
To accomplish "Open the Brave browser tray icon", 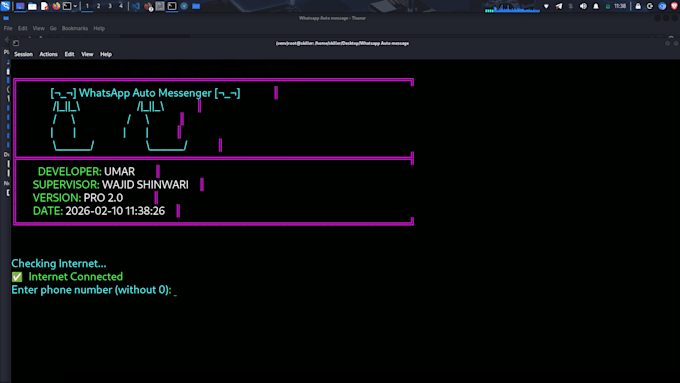I will 674,6.
